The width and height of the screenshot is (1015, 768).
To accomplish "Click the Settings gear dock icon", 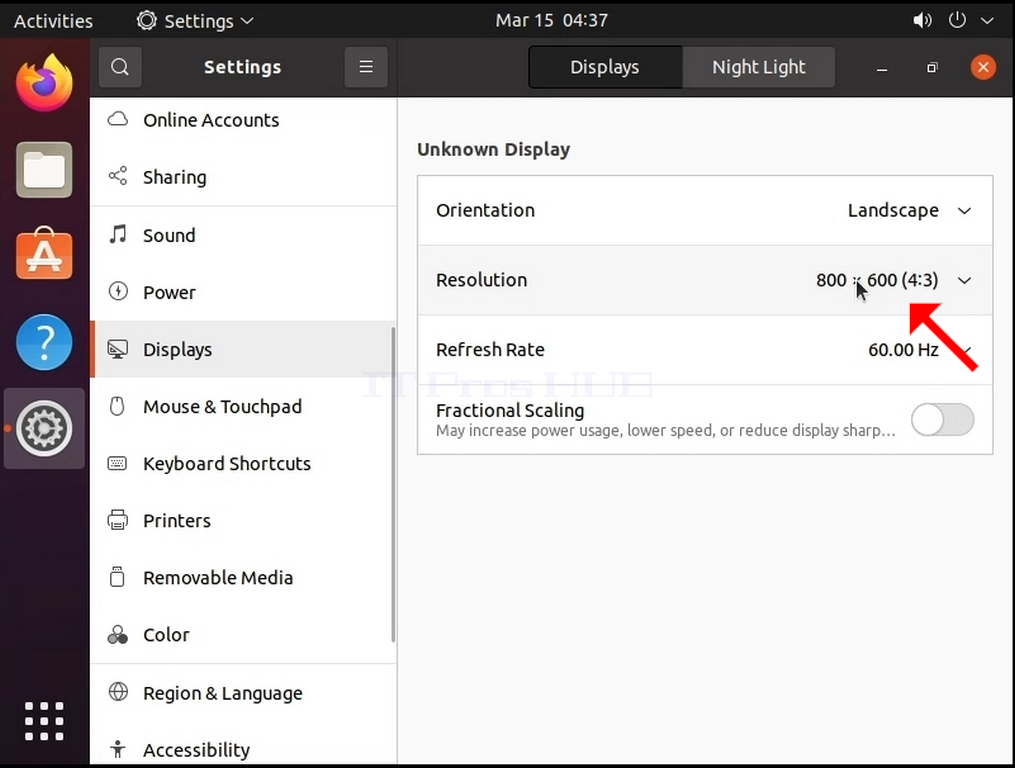I will pyautogui.click(x=44, y=428).
